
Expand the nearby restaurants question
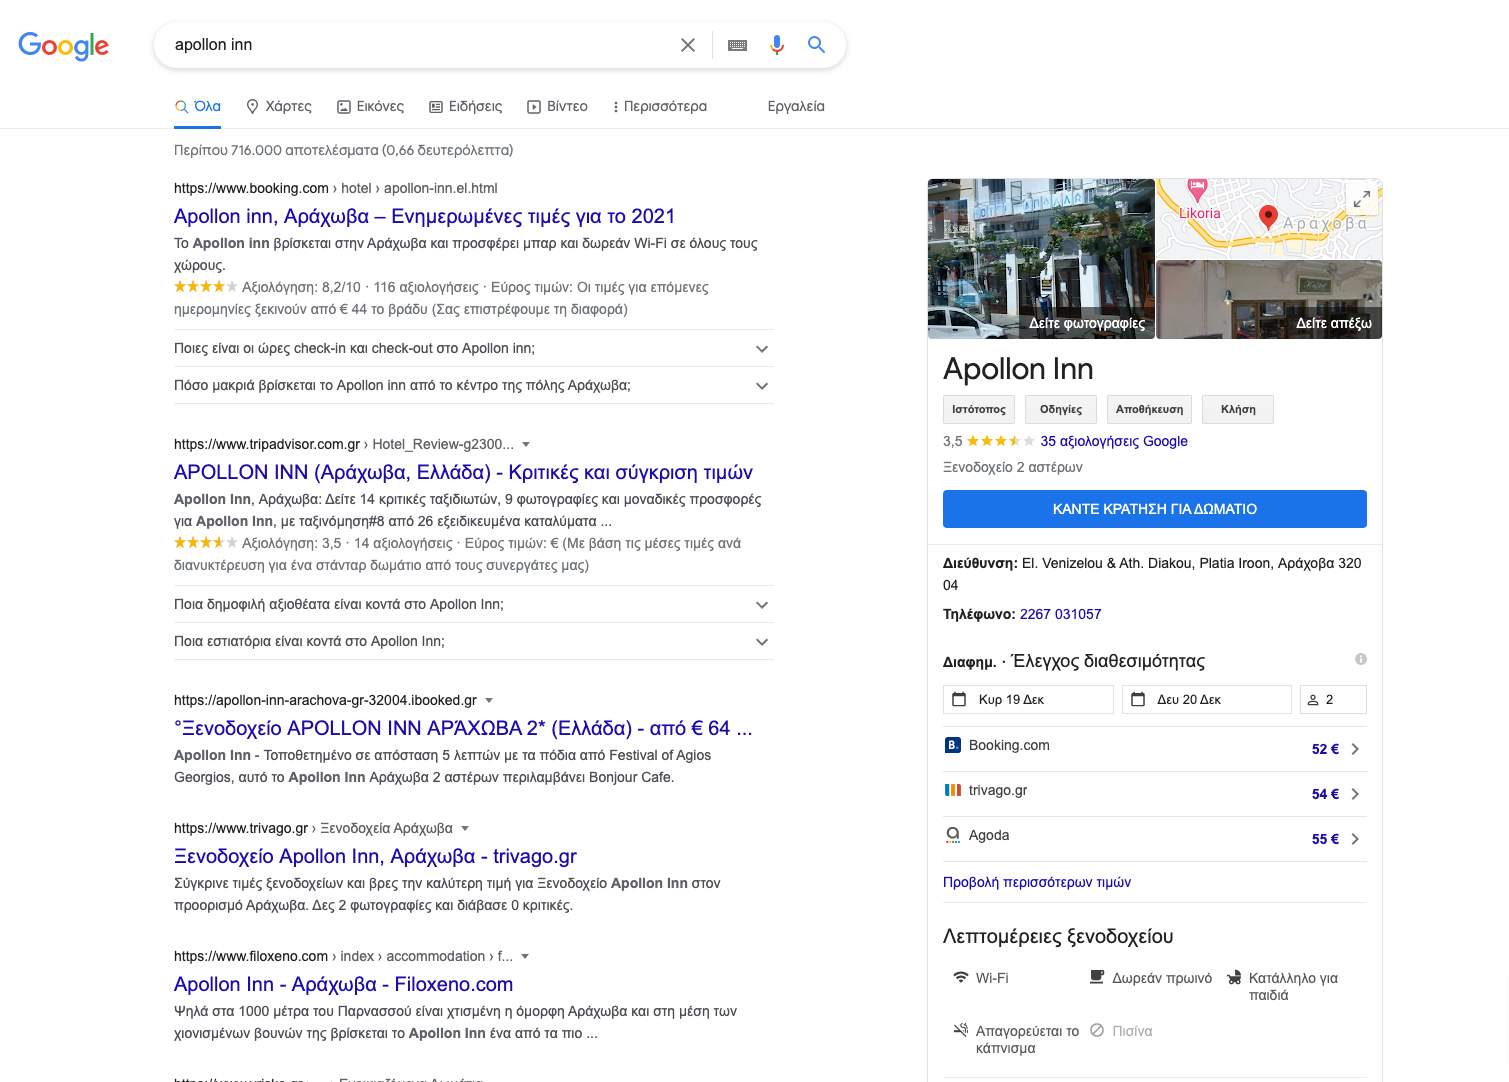[x=474, y=641]
